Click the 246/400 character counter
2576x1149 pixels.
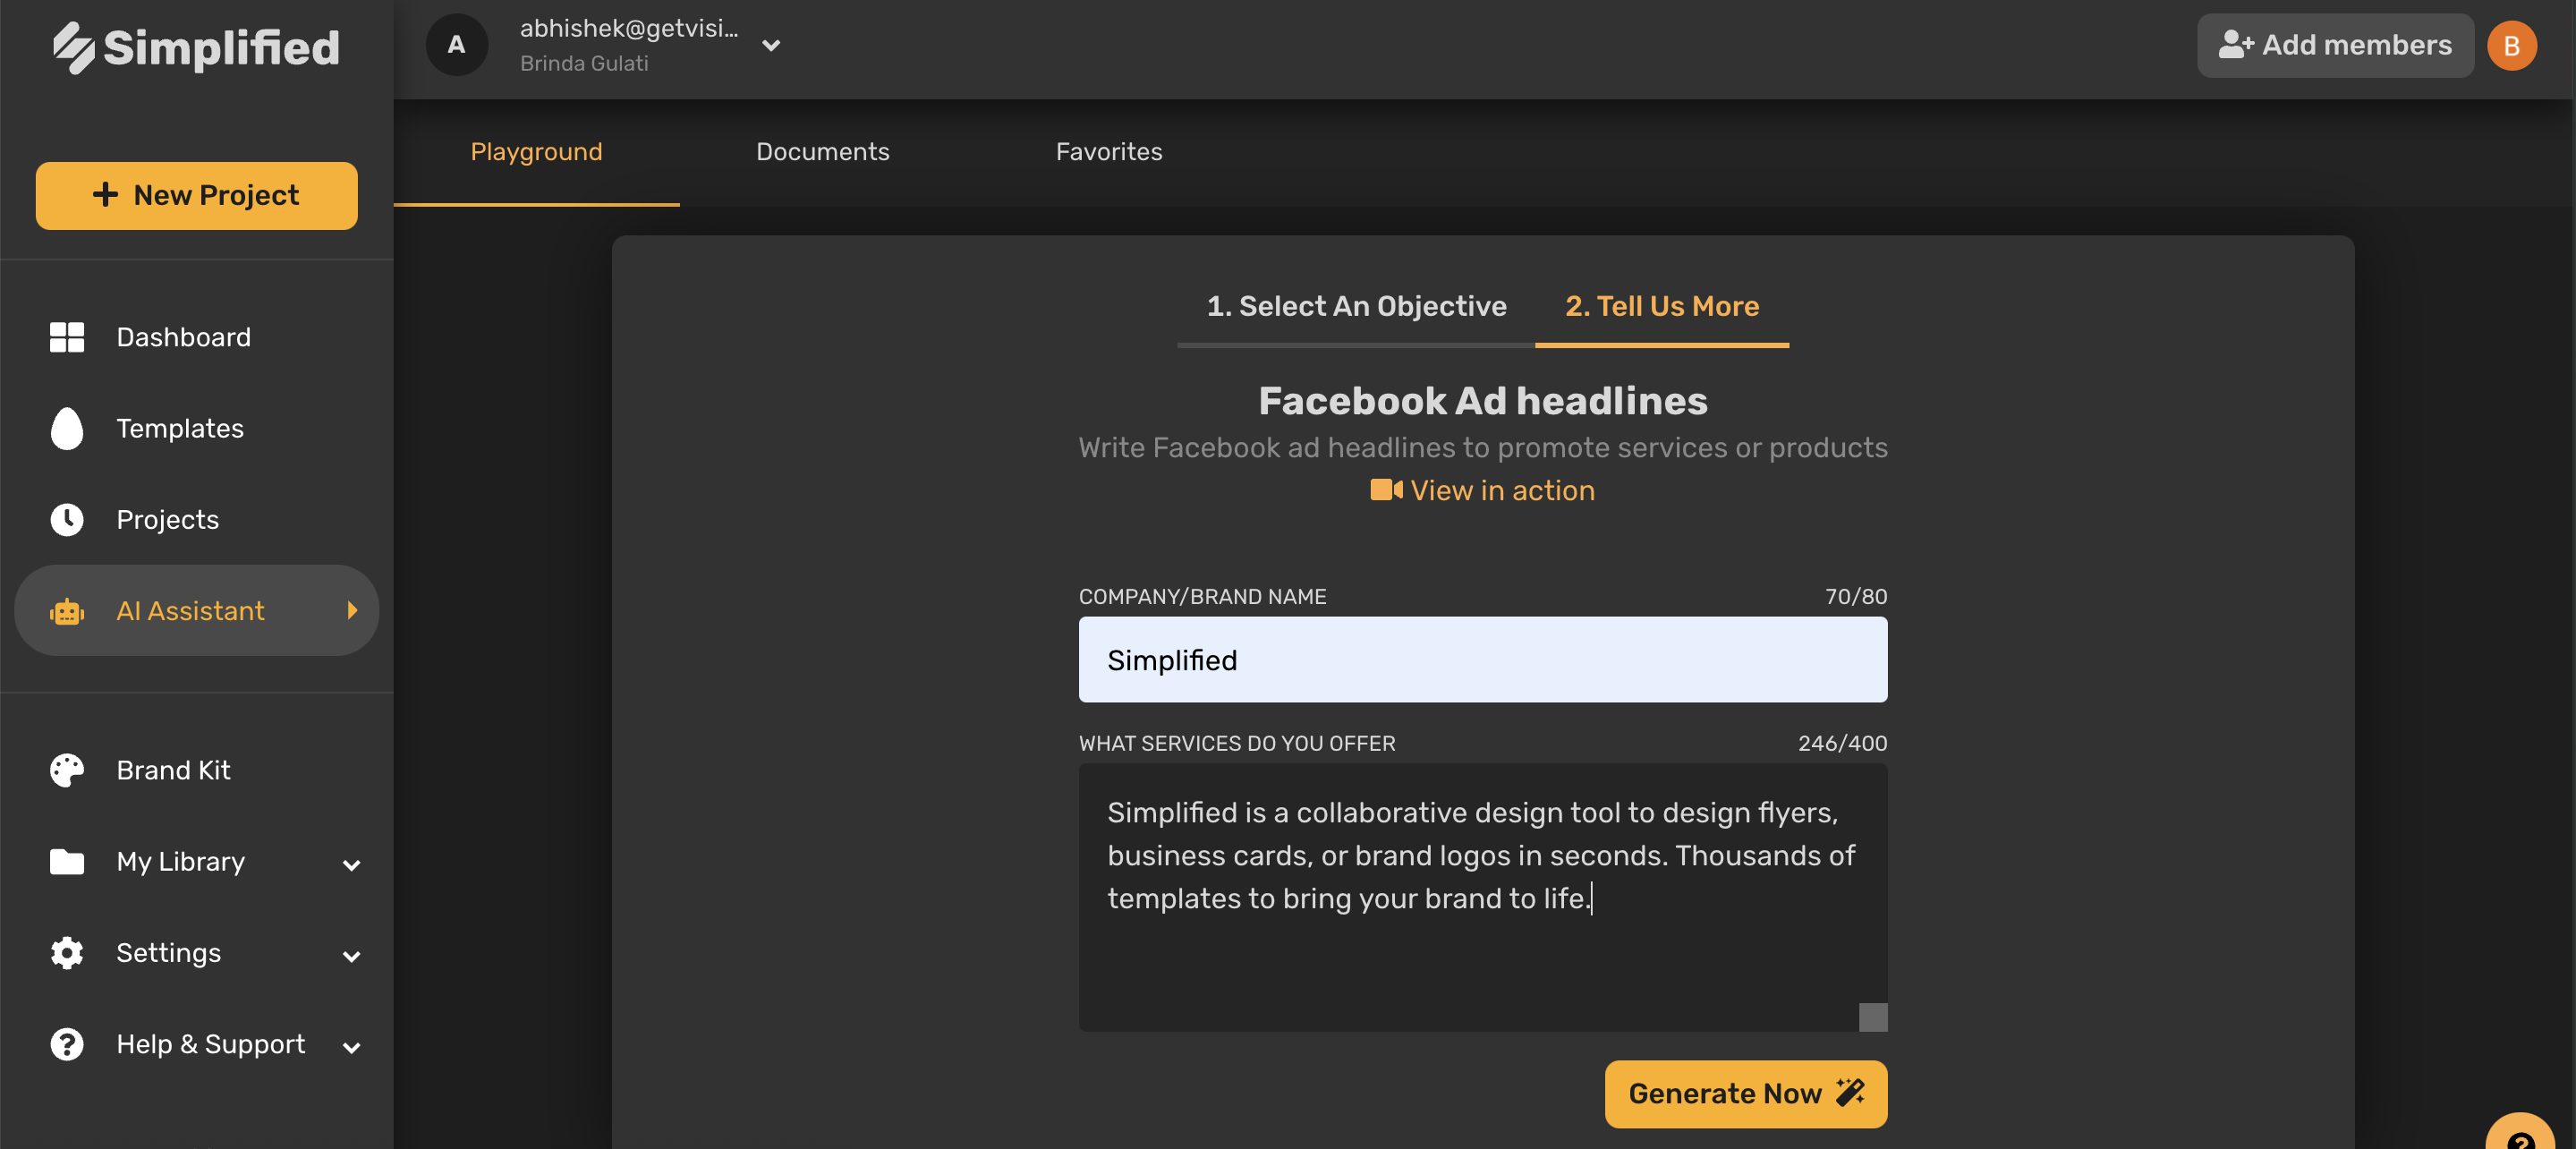[1842, 743]
